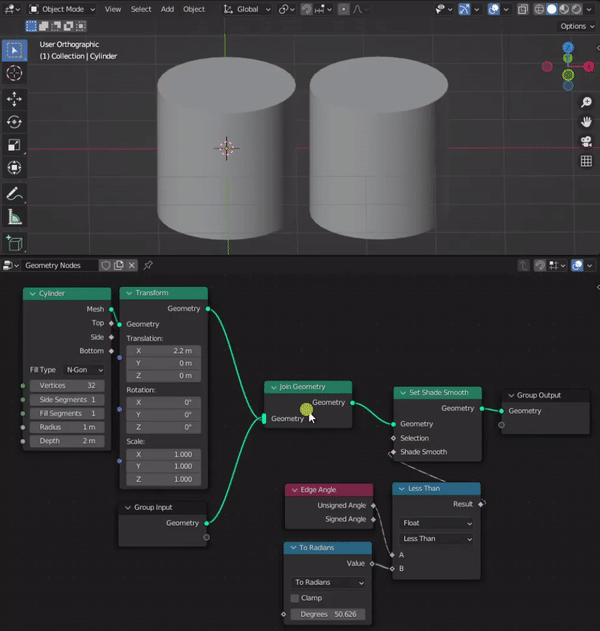
Task: Switch orthographic/perspective grid icon
Action: [586, 161]
